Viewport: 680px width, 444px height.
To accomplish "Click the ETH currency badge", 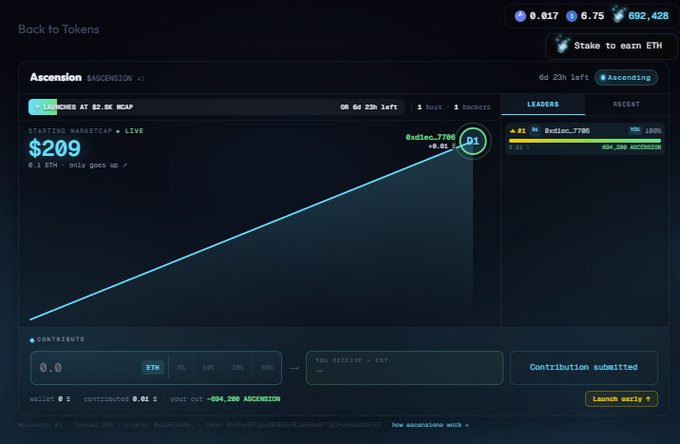I will pos(153,368).
